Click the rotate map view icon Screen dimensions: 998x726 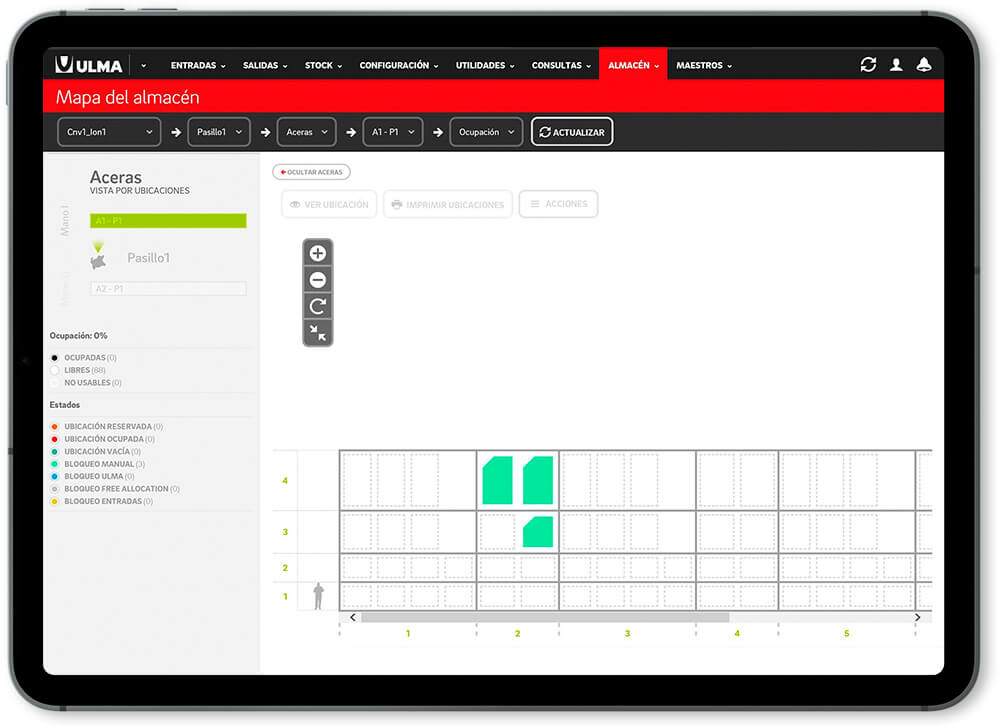[x=318, y=306]
